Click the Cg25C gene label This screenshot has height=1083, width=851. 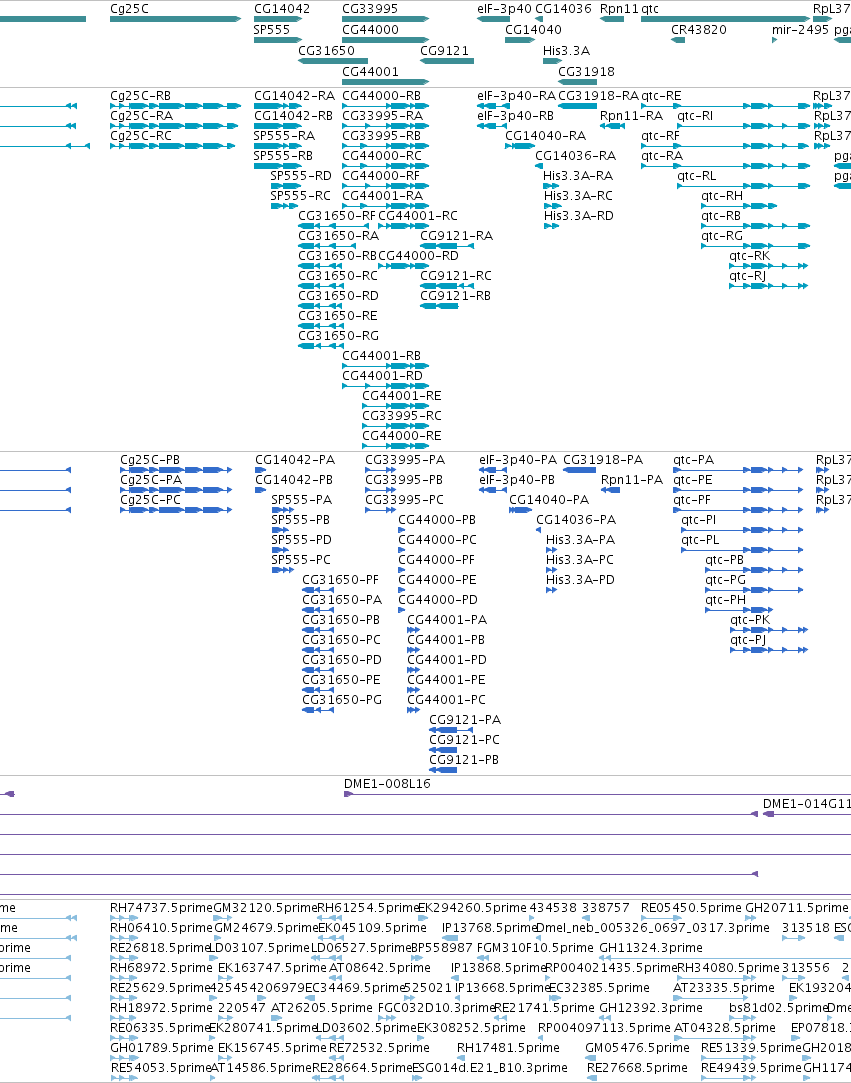click(129, 9)
